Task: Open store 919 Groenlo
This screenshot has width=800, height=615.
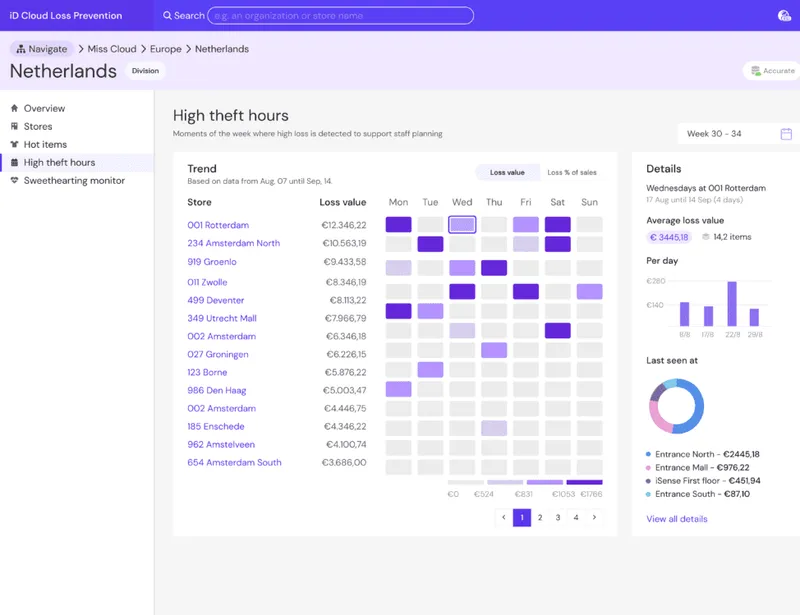Action: pyautogui.click(x=212, y=262)
